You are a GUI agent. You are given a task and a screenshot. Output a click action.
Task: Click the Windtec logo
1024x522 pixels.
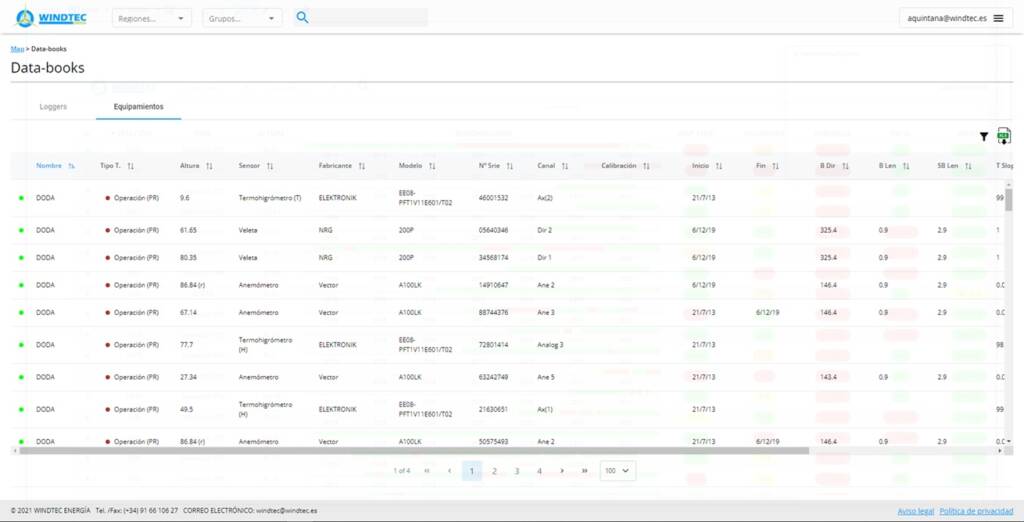pyautogui.click(x=52, y=18)
